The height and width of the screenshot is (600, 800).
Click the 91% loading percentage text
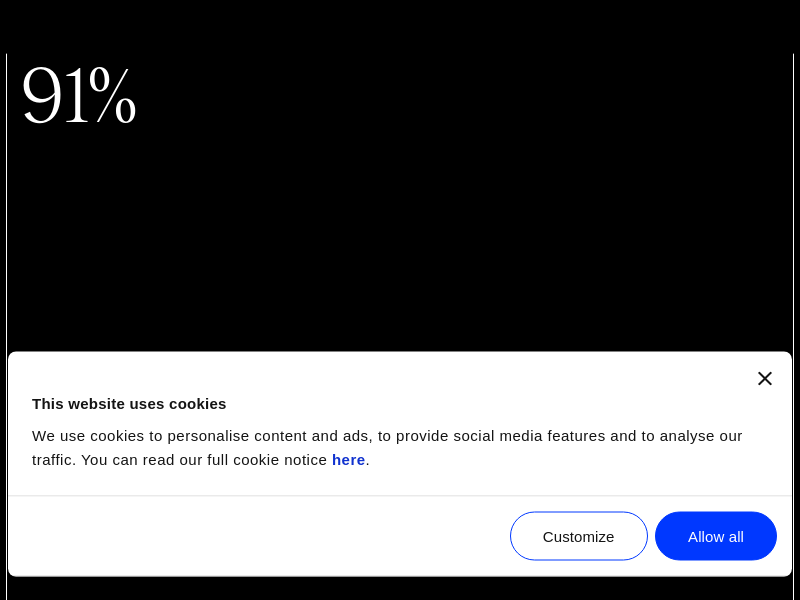(78, 96)
